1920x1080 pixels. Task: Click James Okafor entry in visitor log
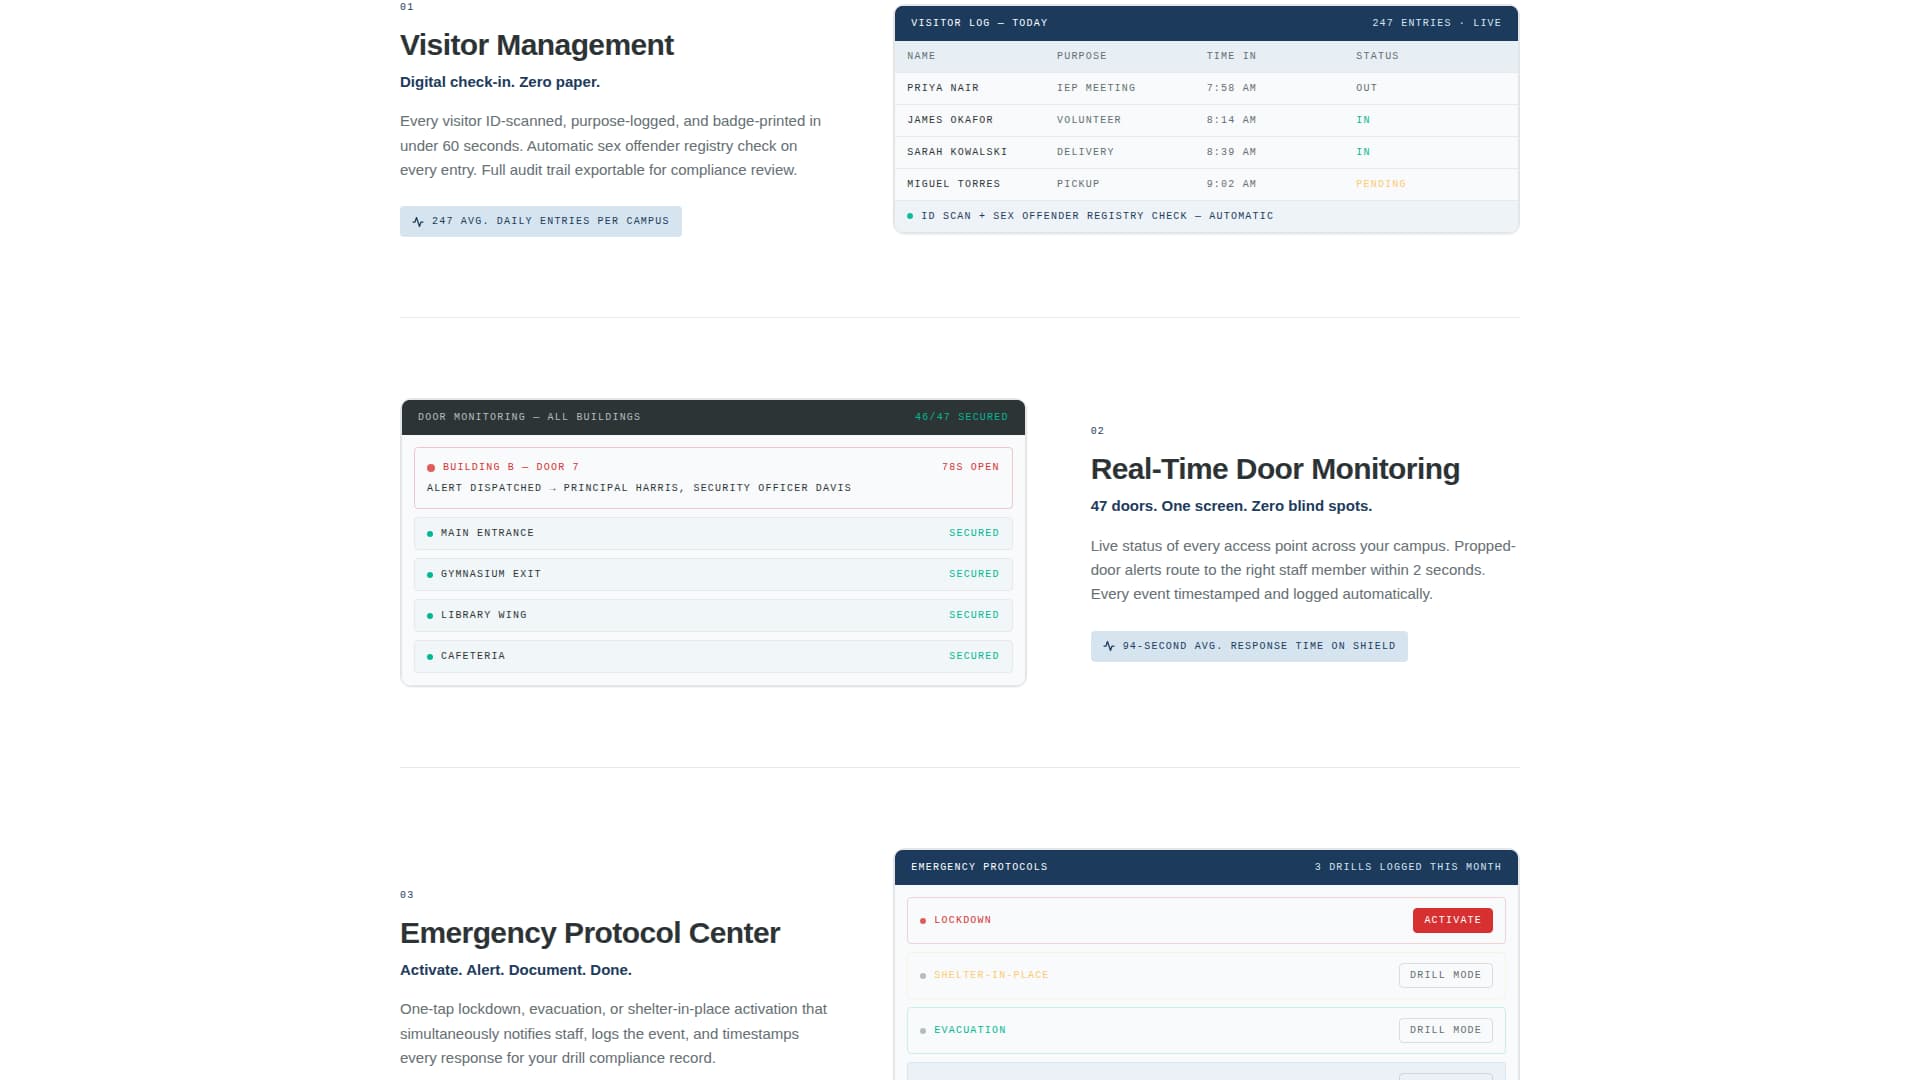(x=949, y=120)
